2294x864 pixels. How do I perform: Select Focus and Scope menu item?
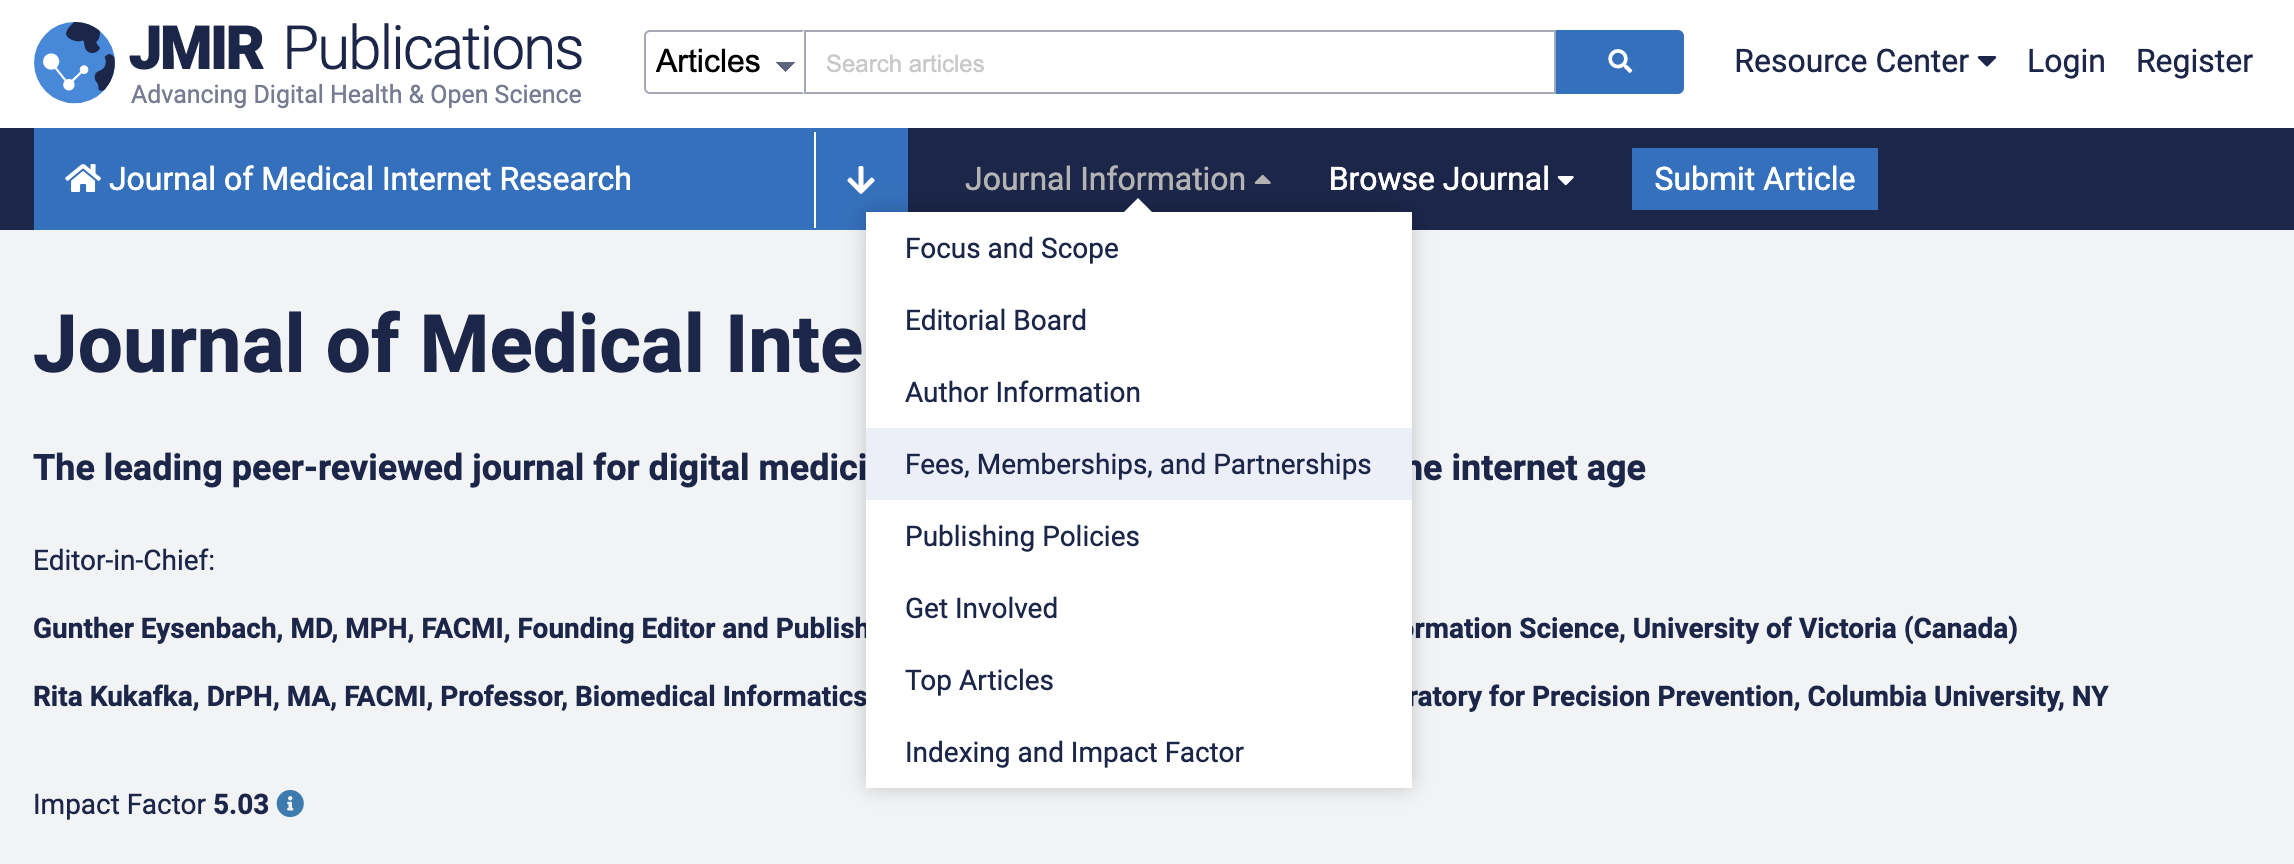click(1011, 248)
